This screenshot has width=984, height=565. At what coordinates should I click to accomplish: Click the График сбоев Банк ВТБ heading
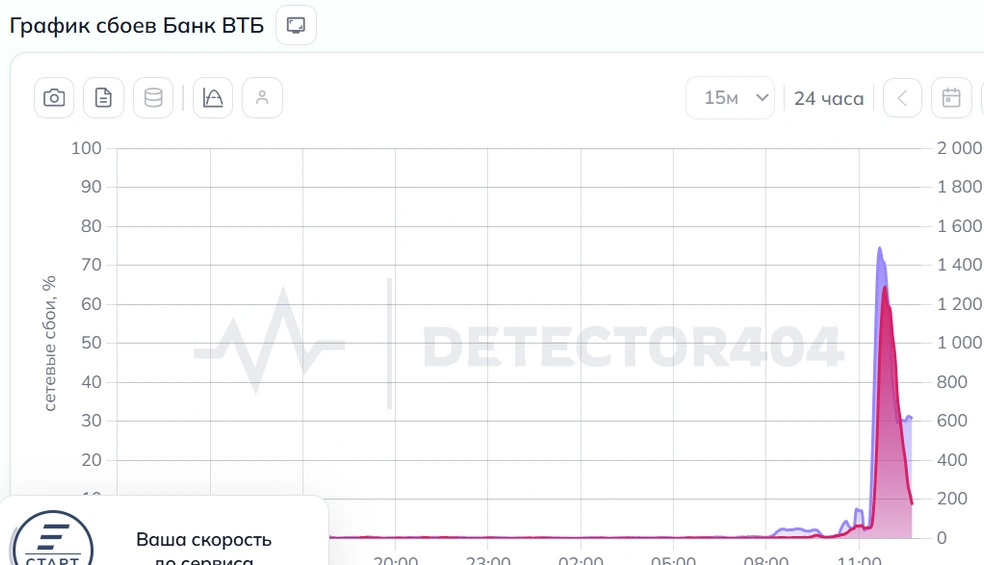coord(136,26)
